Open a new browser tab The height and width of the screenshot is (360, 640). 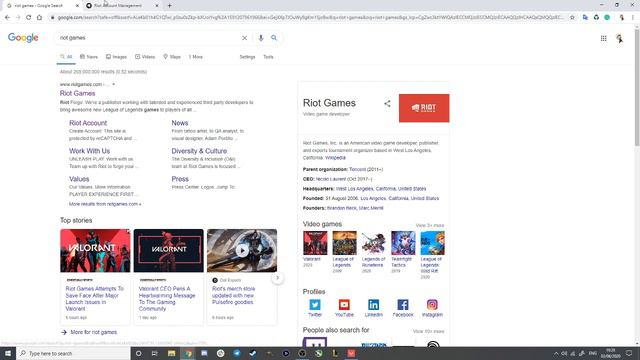169,6
